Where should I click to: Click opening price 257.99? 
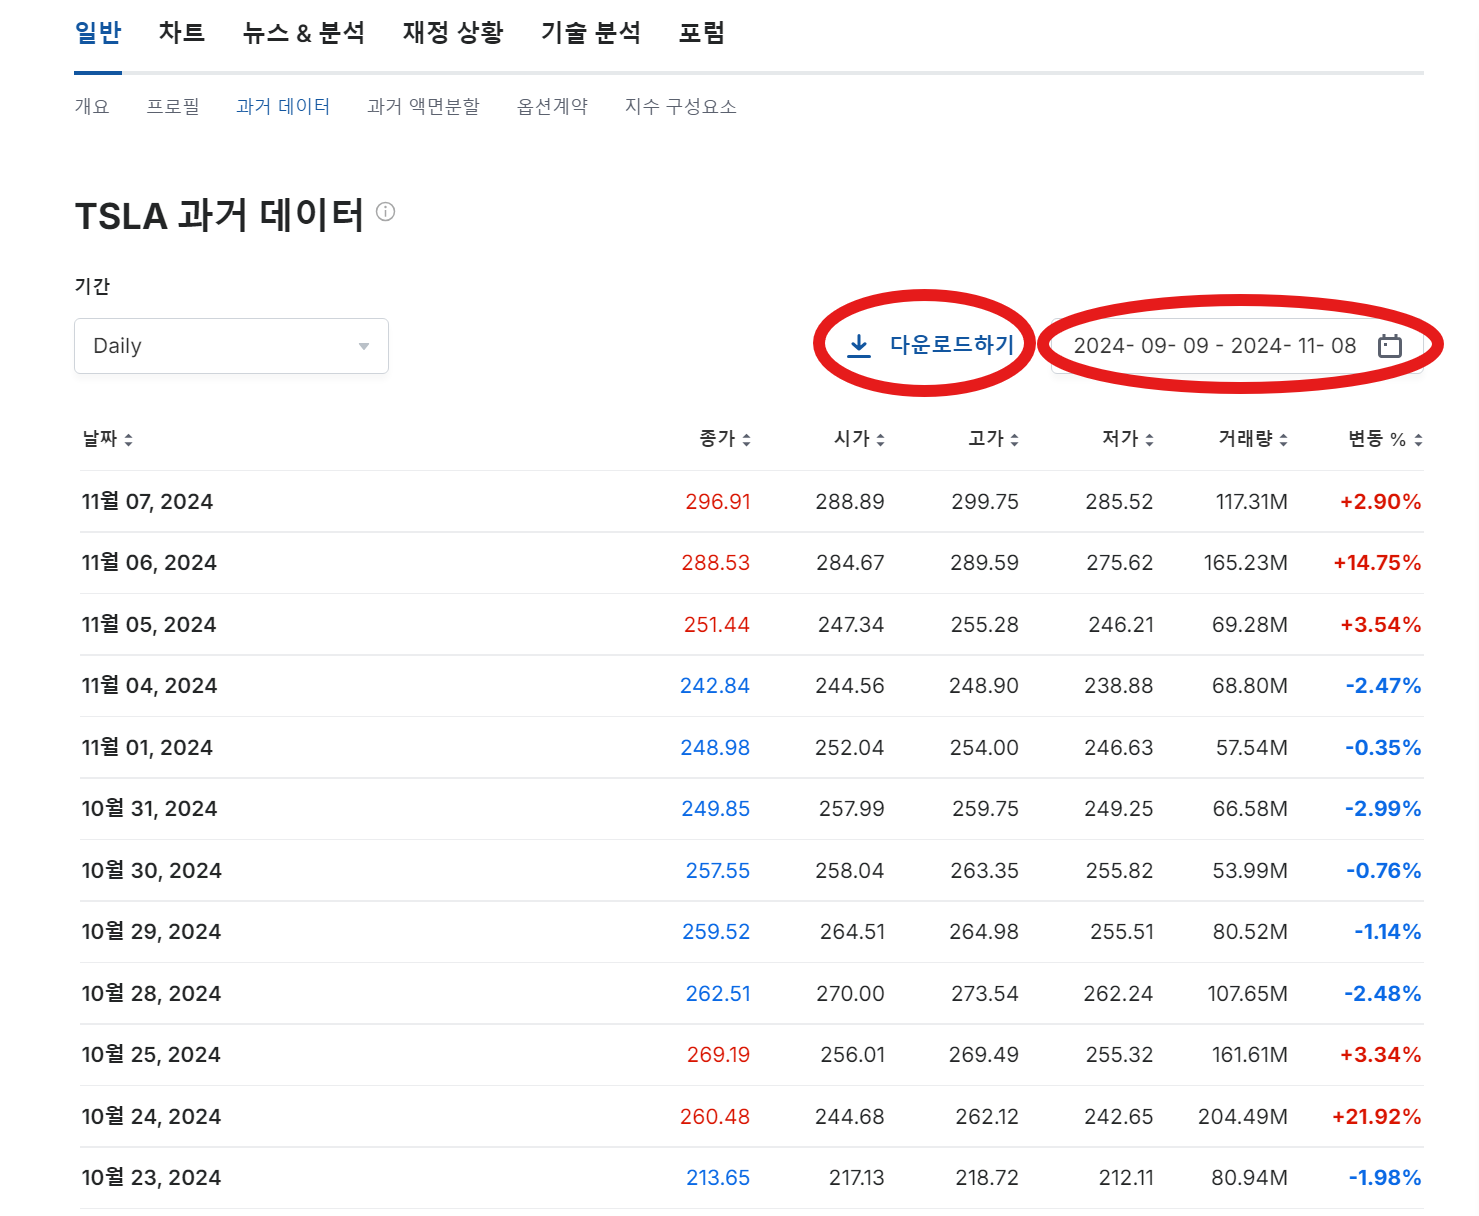(x=852, y=809)
